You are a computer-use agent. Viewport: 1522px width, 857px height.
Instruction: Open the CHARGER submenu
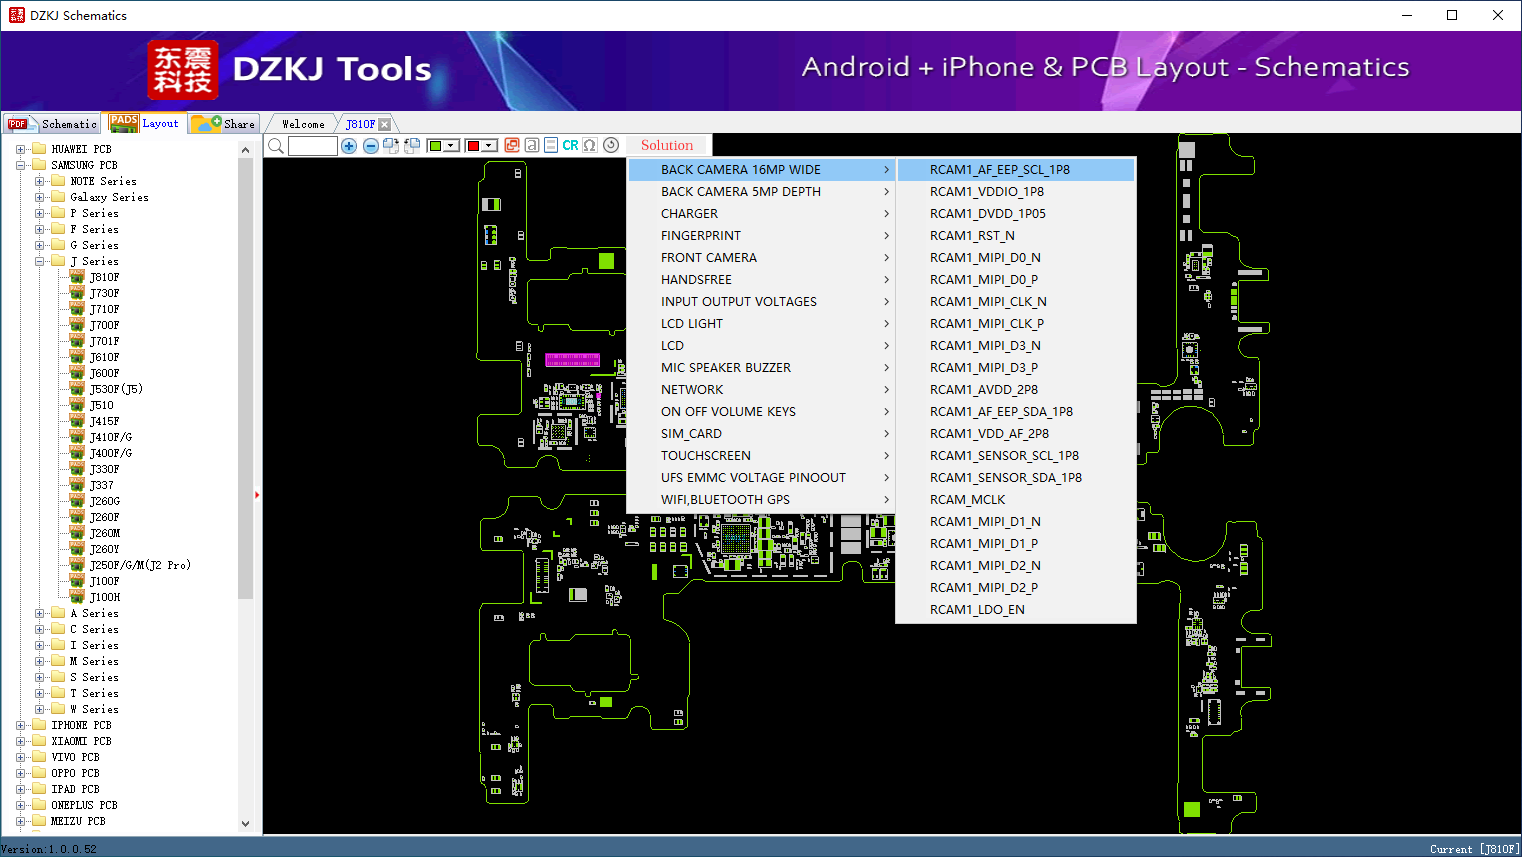coord(762,214)
